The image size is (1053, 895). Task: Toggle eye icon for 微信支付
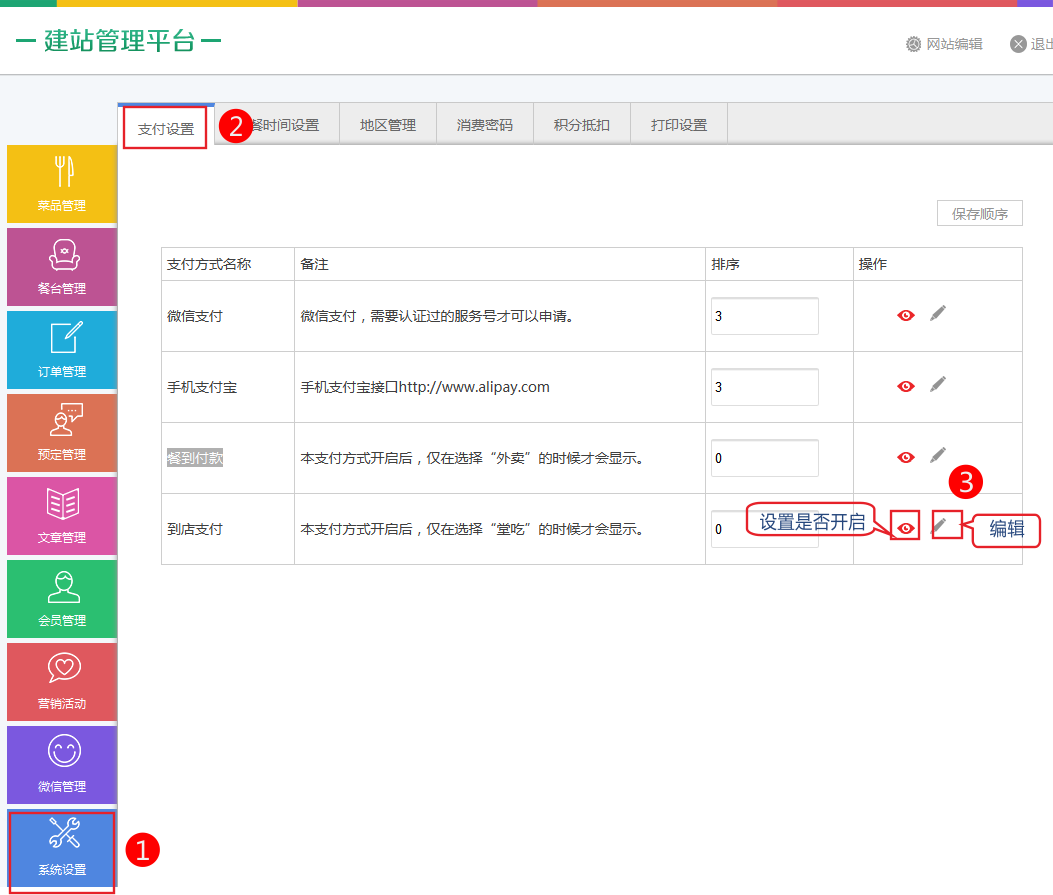[x=906, y=315]
